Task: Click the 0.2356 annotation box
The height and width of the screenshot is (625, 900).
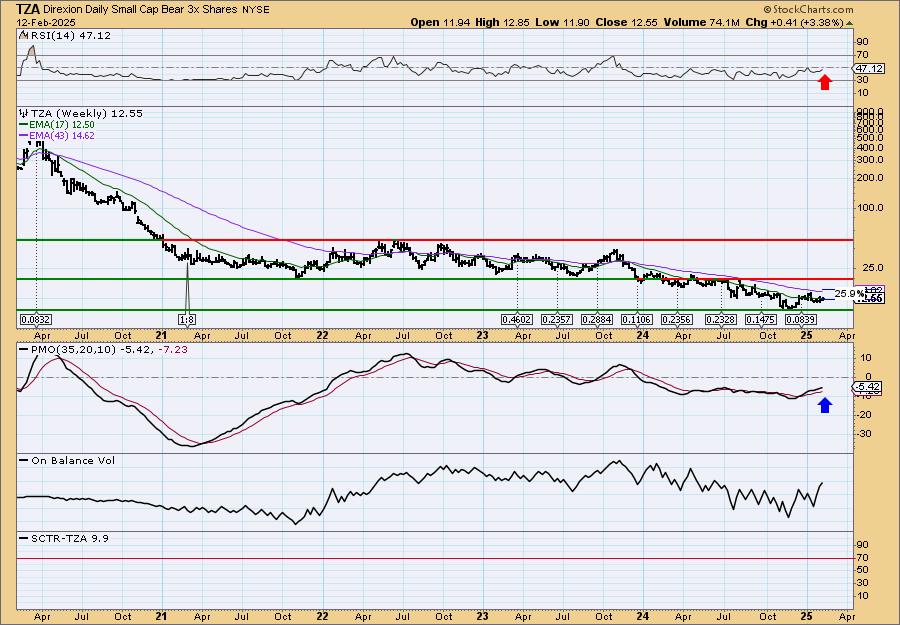Action: (x=677, y=319)
